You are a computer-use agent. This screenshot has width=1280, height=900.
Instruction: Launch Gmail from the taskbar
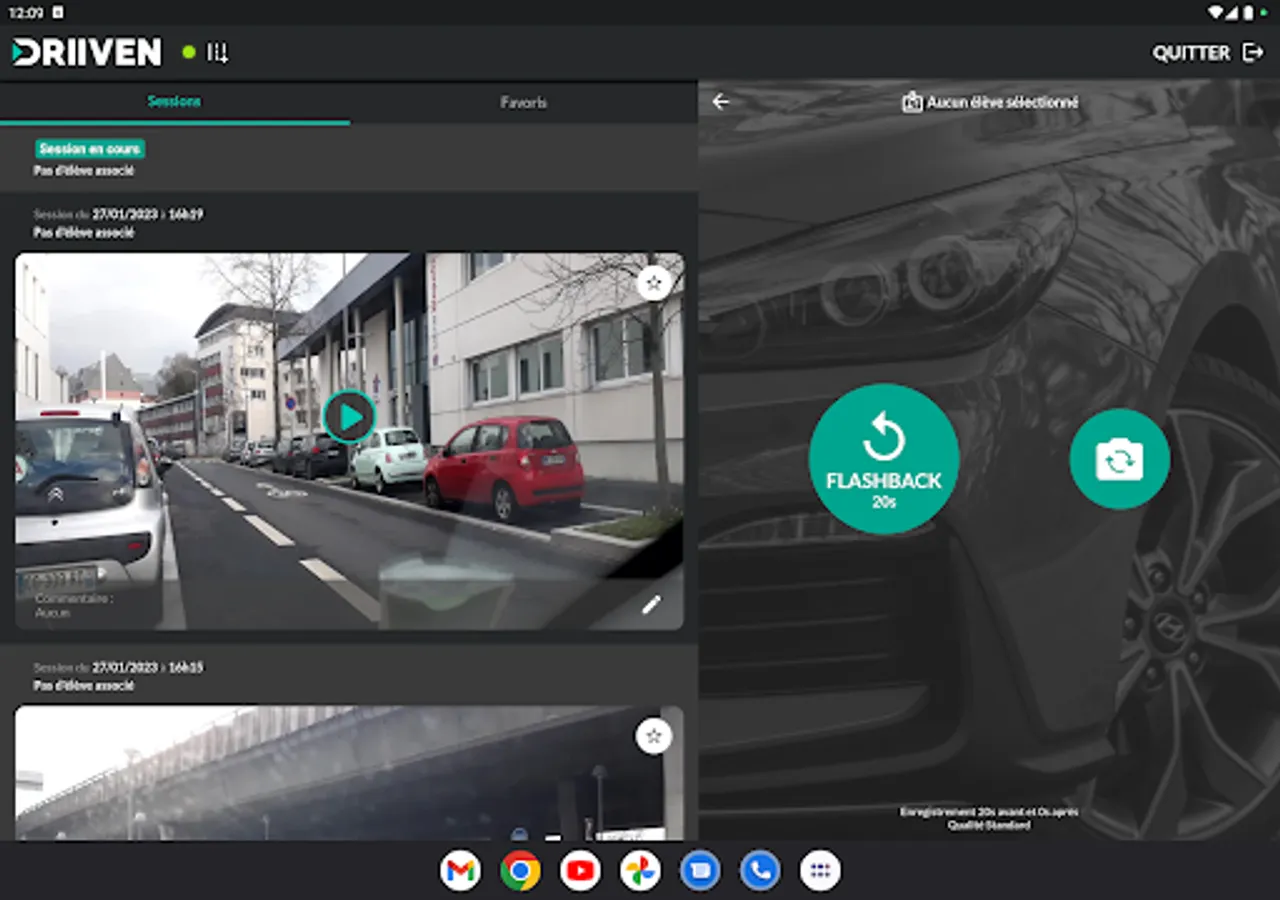pos(460,871)
